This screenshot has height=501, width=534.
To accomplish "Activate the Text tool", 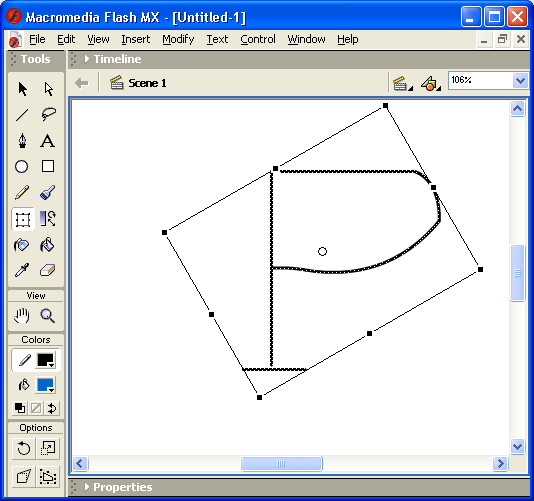I will click(48, 141).
